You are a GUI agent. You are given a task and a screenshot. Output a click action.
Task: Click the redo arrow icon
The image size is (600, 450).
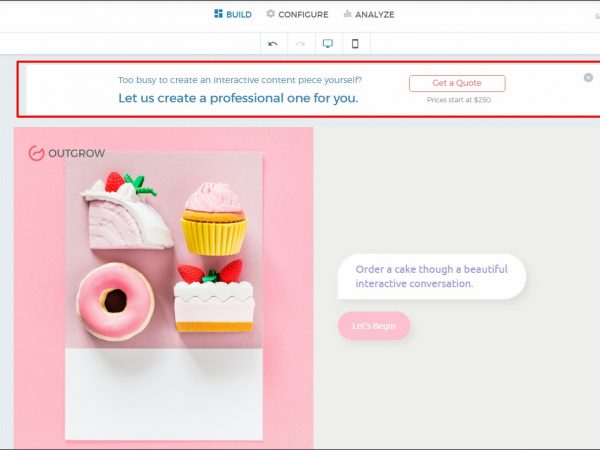[x=300, y=44]
